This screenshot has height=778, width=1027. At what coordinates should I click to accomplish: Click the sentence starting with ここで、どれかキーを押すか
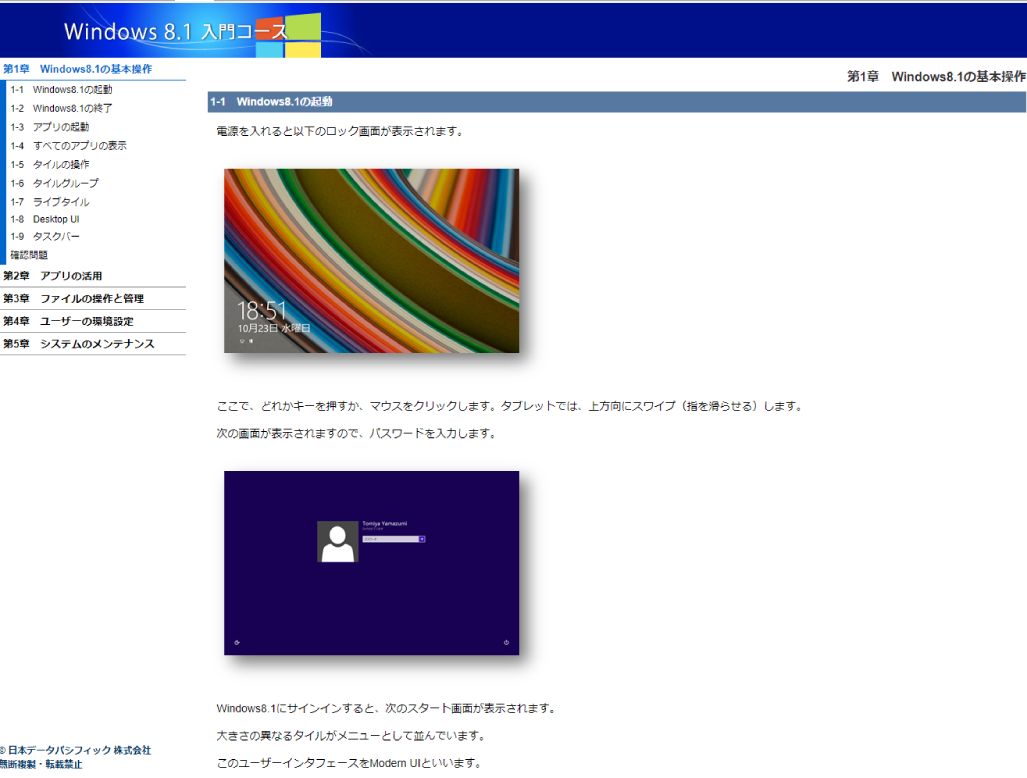coord(510,406)
